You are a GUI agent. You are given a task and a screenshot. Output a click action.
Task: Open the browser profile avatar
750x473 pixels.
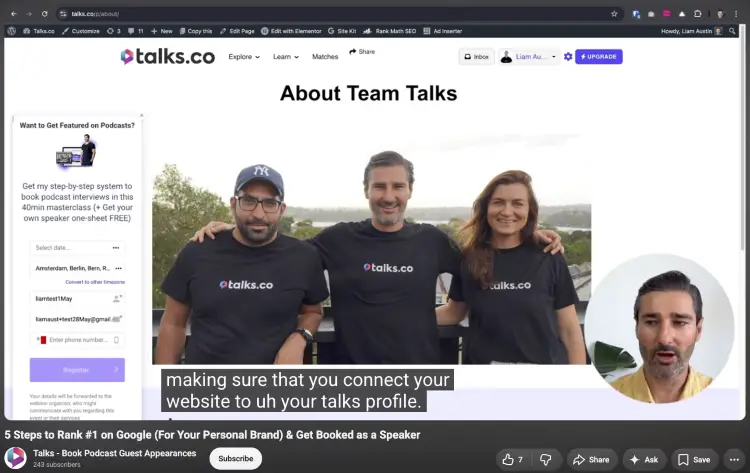click(x=720, y=14)
